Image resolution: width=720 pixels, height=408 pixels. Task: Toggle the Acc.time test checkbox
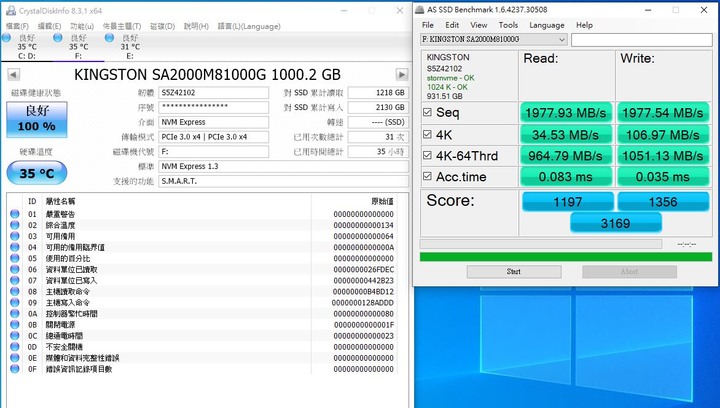[428, 176]
